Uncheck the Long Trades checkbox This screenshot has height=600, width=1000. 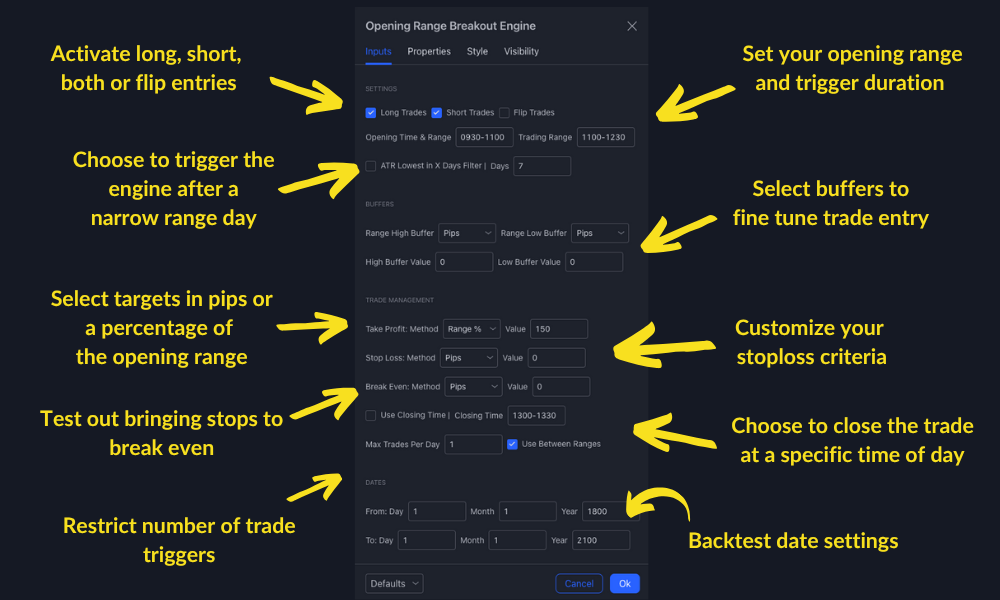[x=371, y=113]
